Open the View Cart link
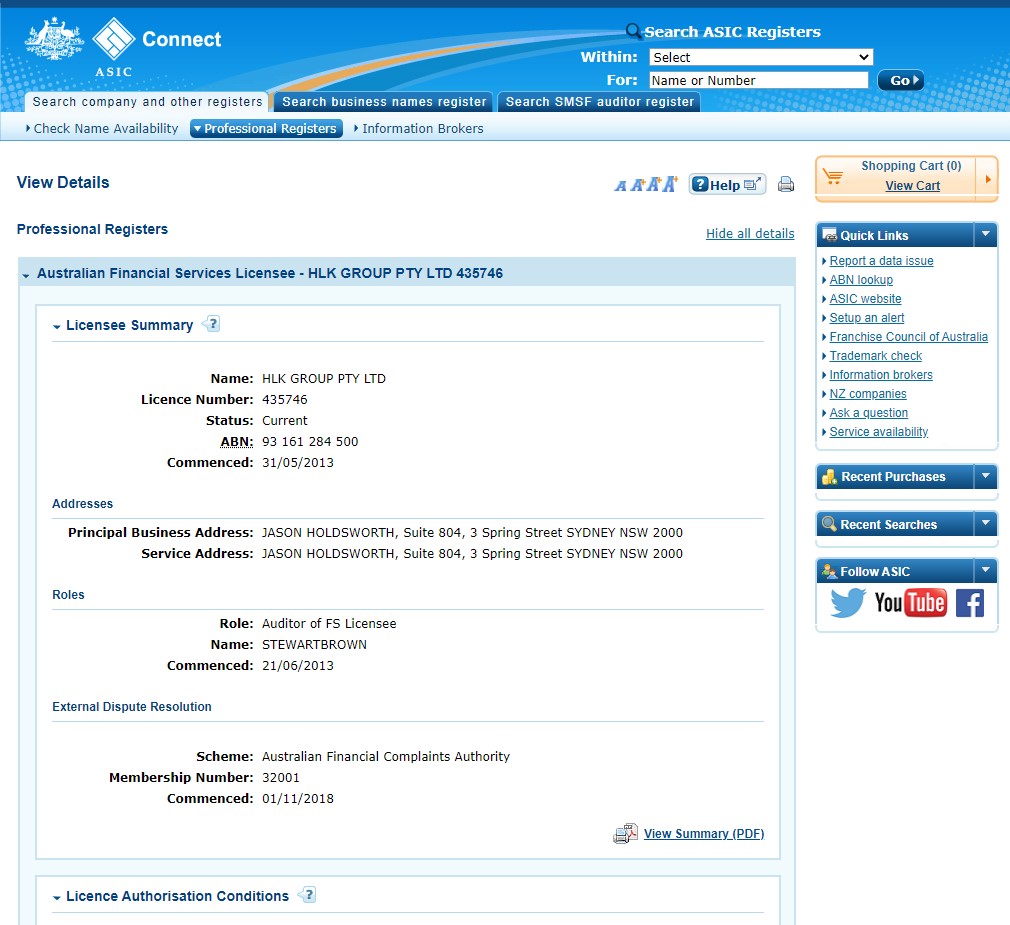The height and width of the screenshot is (925, 1010). pos(912,186)
